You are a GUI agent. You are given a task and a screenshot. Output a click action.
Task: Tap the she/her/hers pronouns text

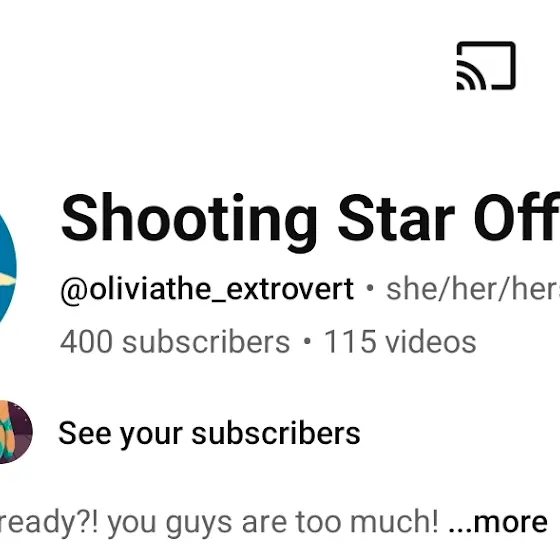coord(473,288)
